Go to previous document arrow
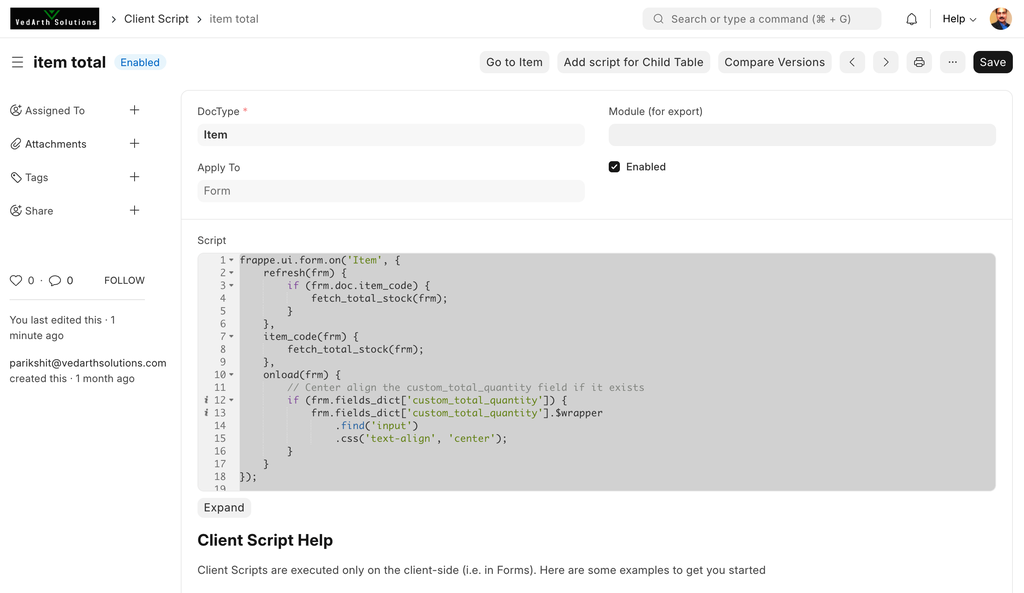1024x593 pixels. [852, 62]
